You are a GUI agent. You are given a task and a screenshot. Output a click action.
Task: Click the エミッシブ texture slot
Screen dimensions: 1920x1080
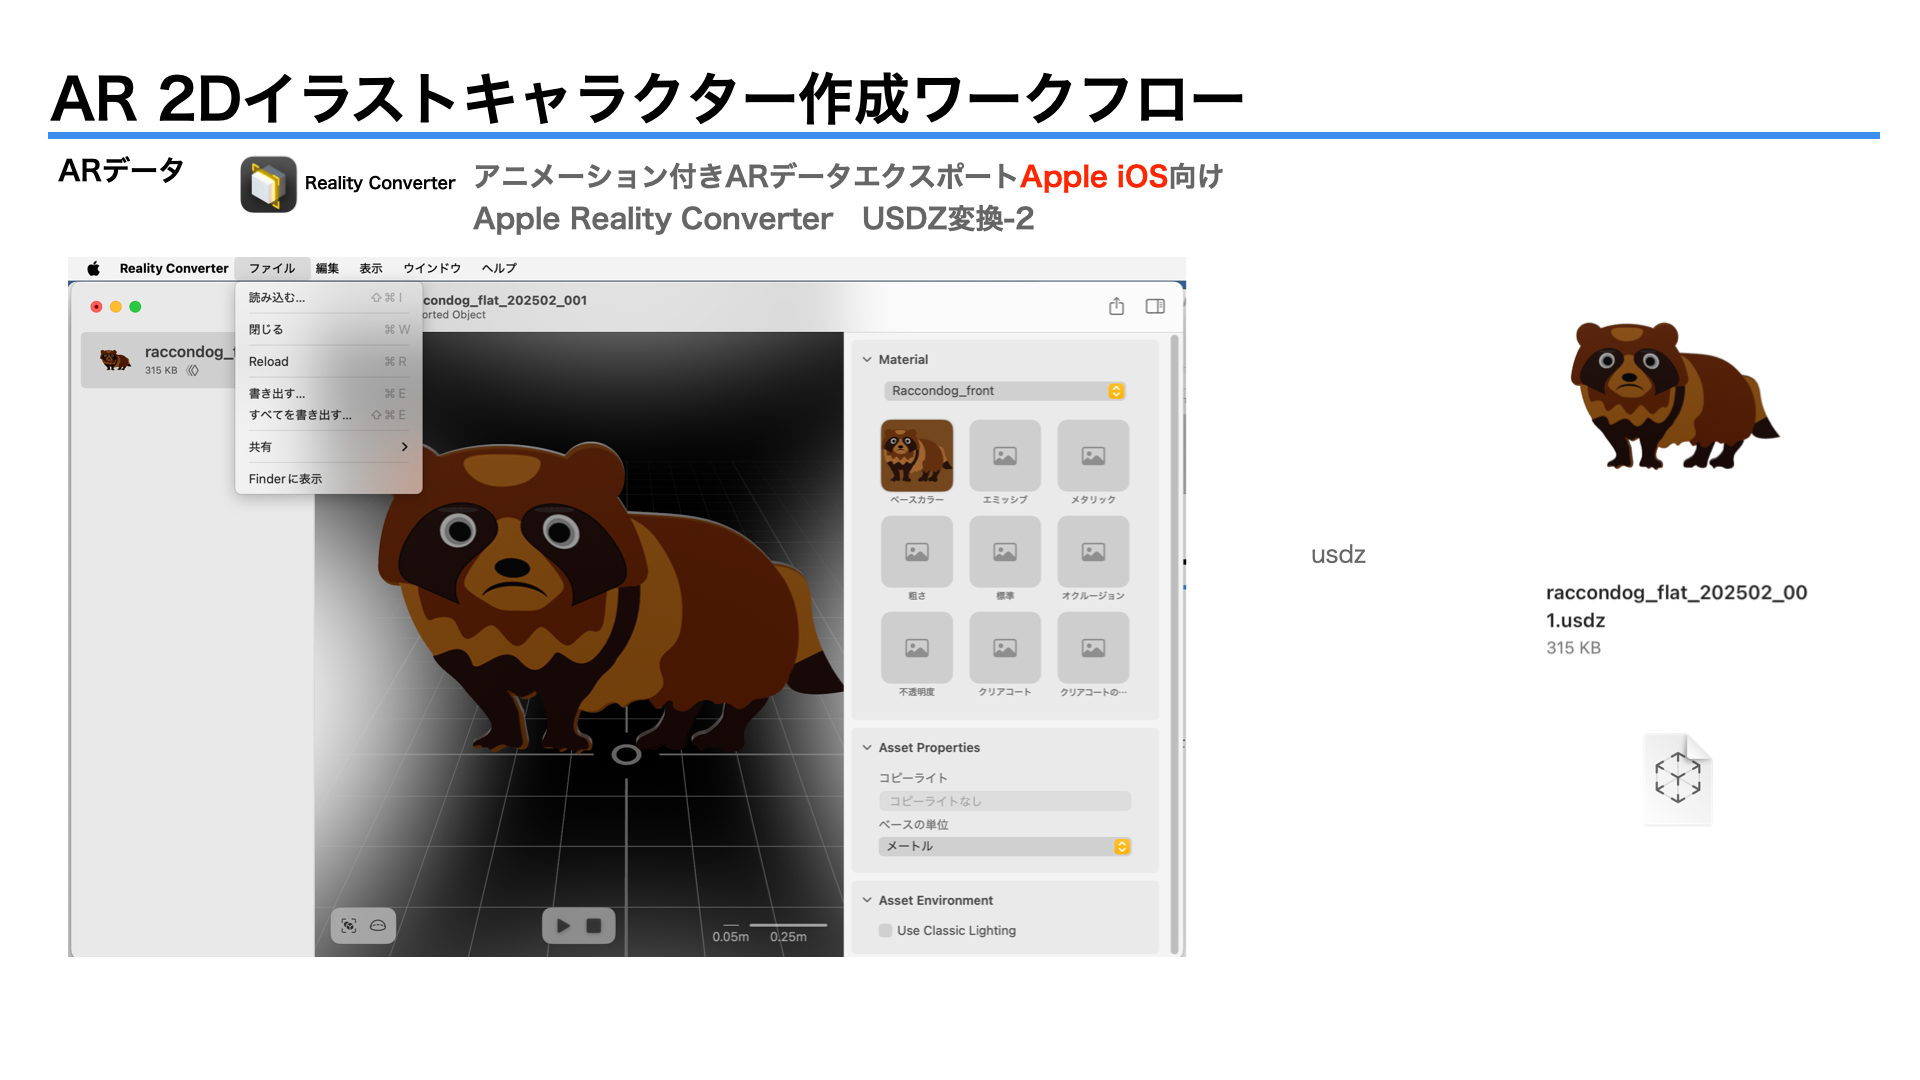[x=1004, y=455]
